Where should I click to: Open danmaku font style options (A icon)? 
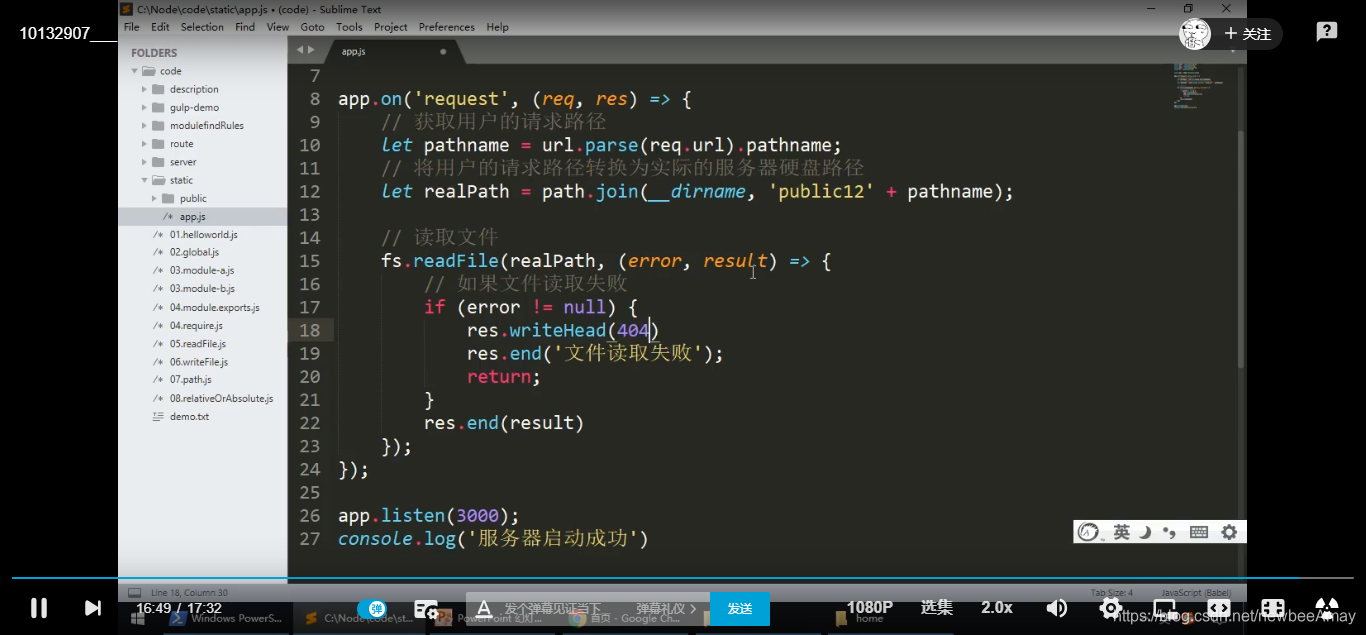click(484, 608)
